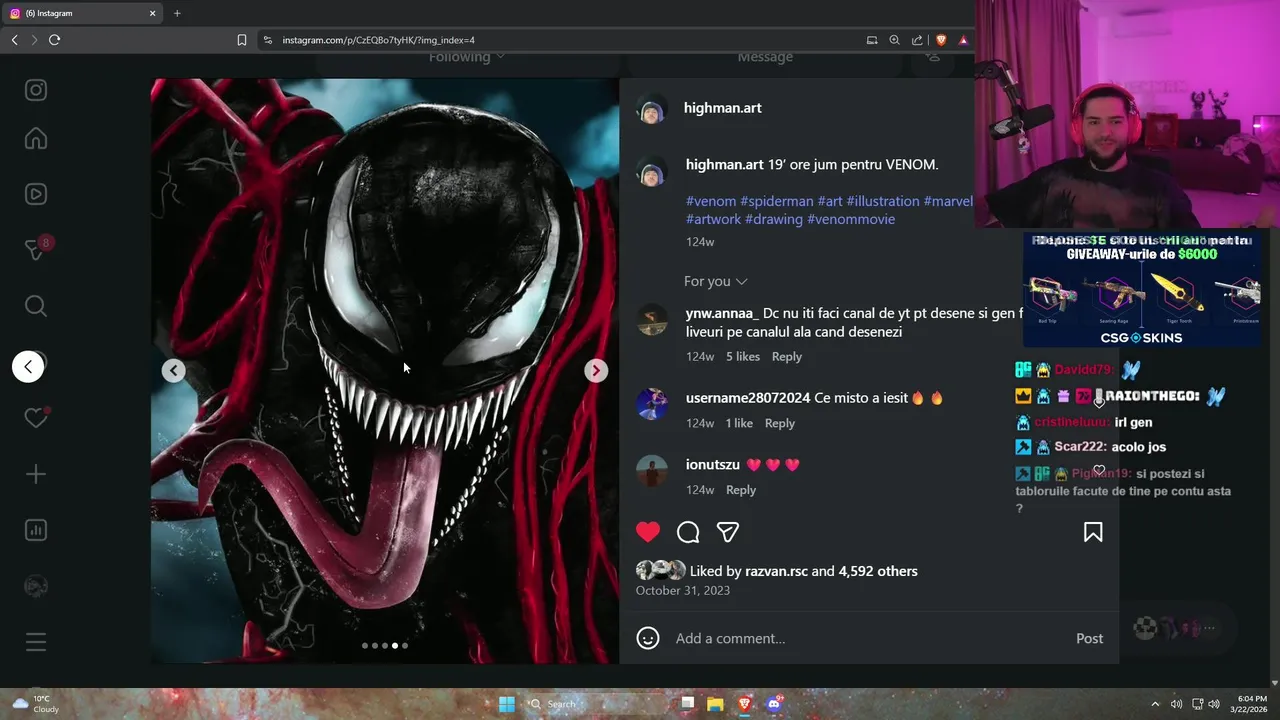Open the taskbar clock showing 6:04 PM

tap(1252, 704)
